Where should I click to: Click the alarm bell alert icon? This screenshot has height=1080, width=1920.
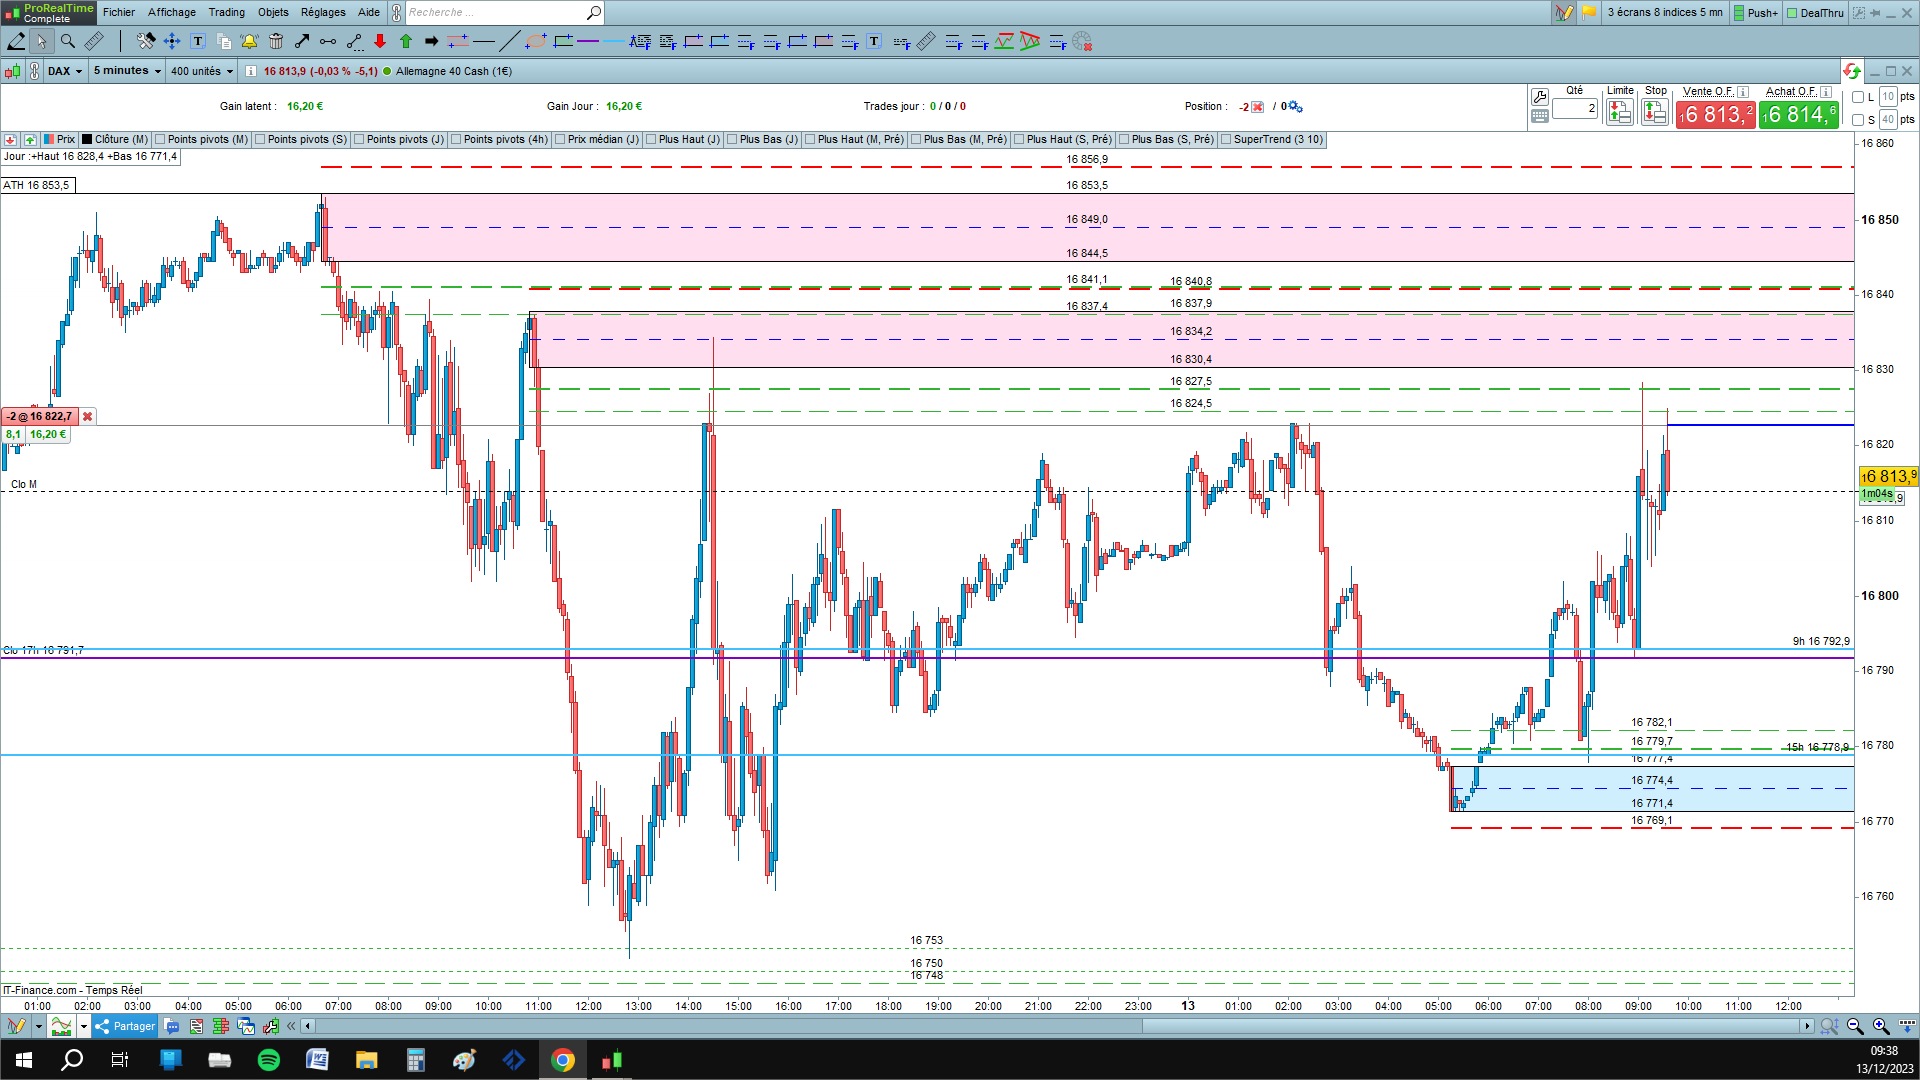pos(249,41)
